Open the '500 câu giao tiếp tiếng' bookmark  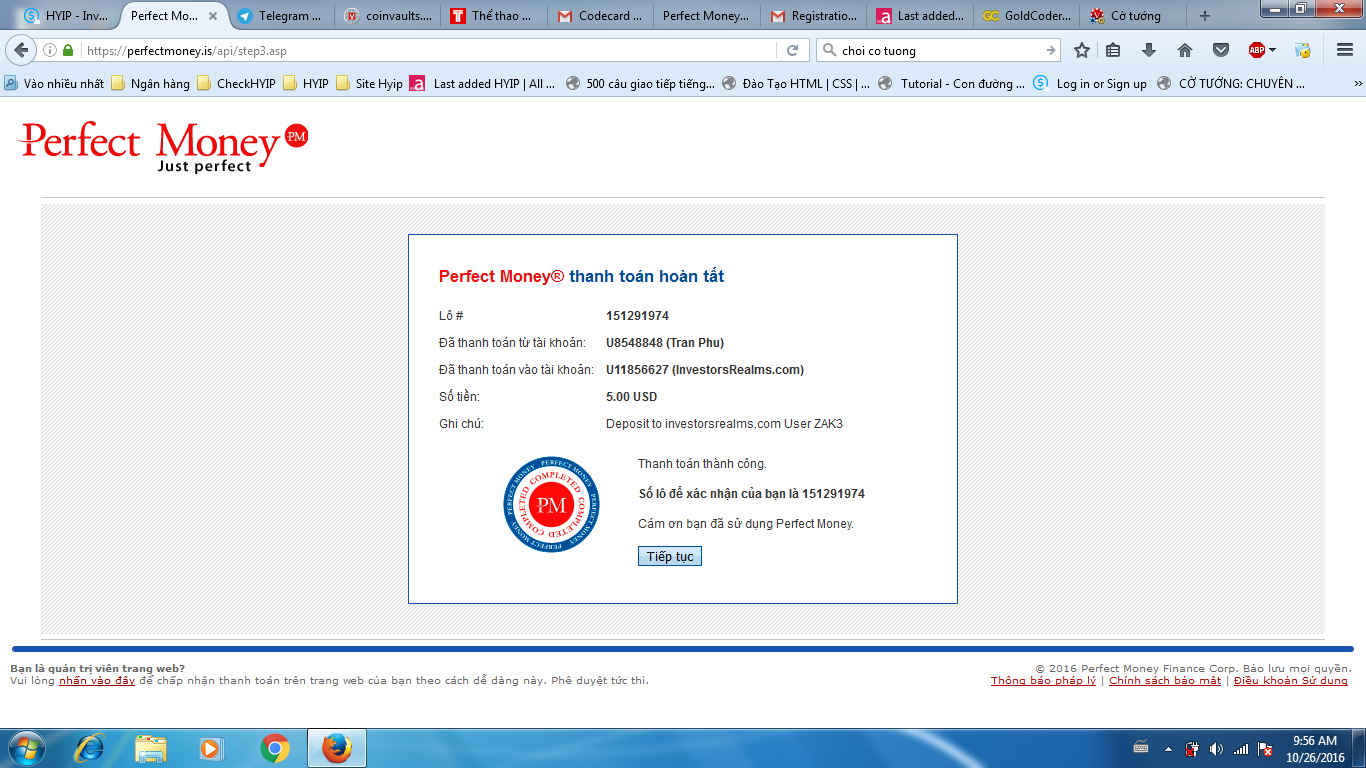coord(640,84)
